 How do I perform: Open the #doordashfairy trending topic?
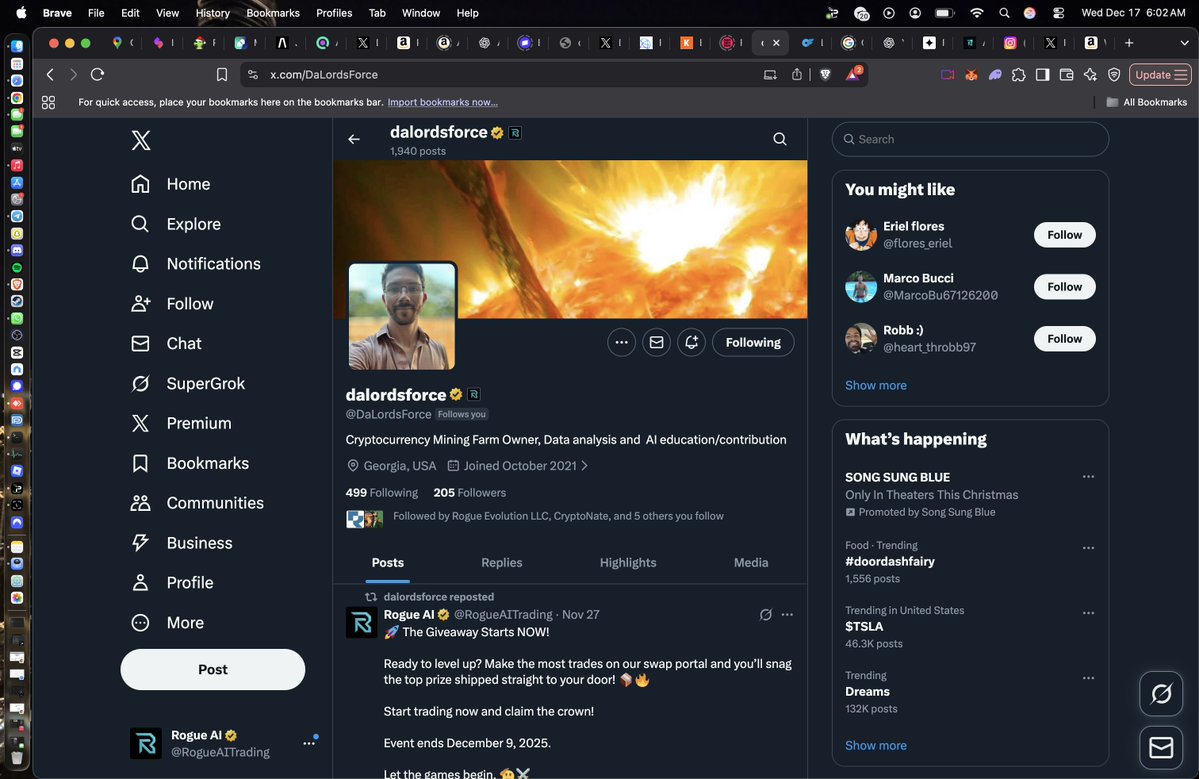[890, 562]
